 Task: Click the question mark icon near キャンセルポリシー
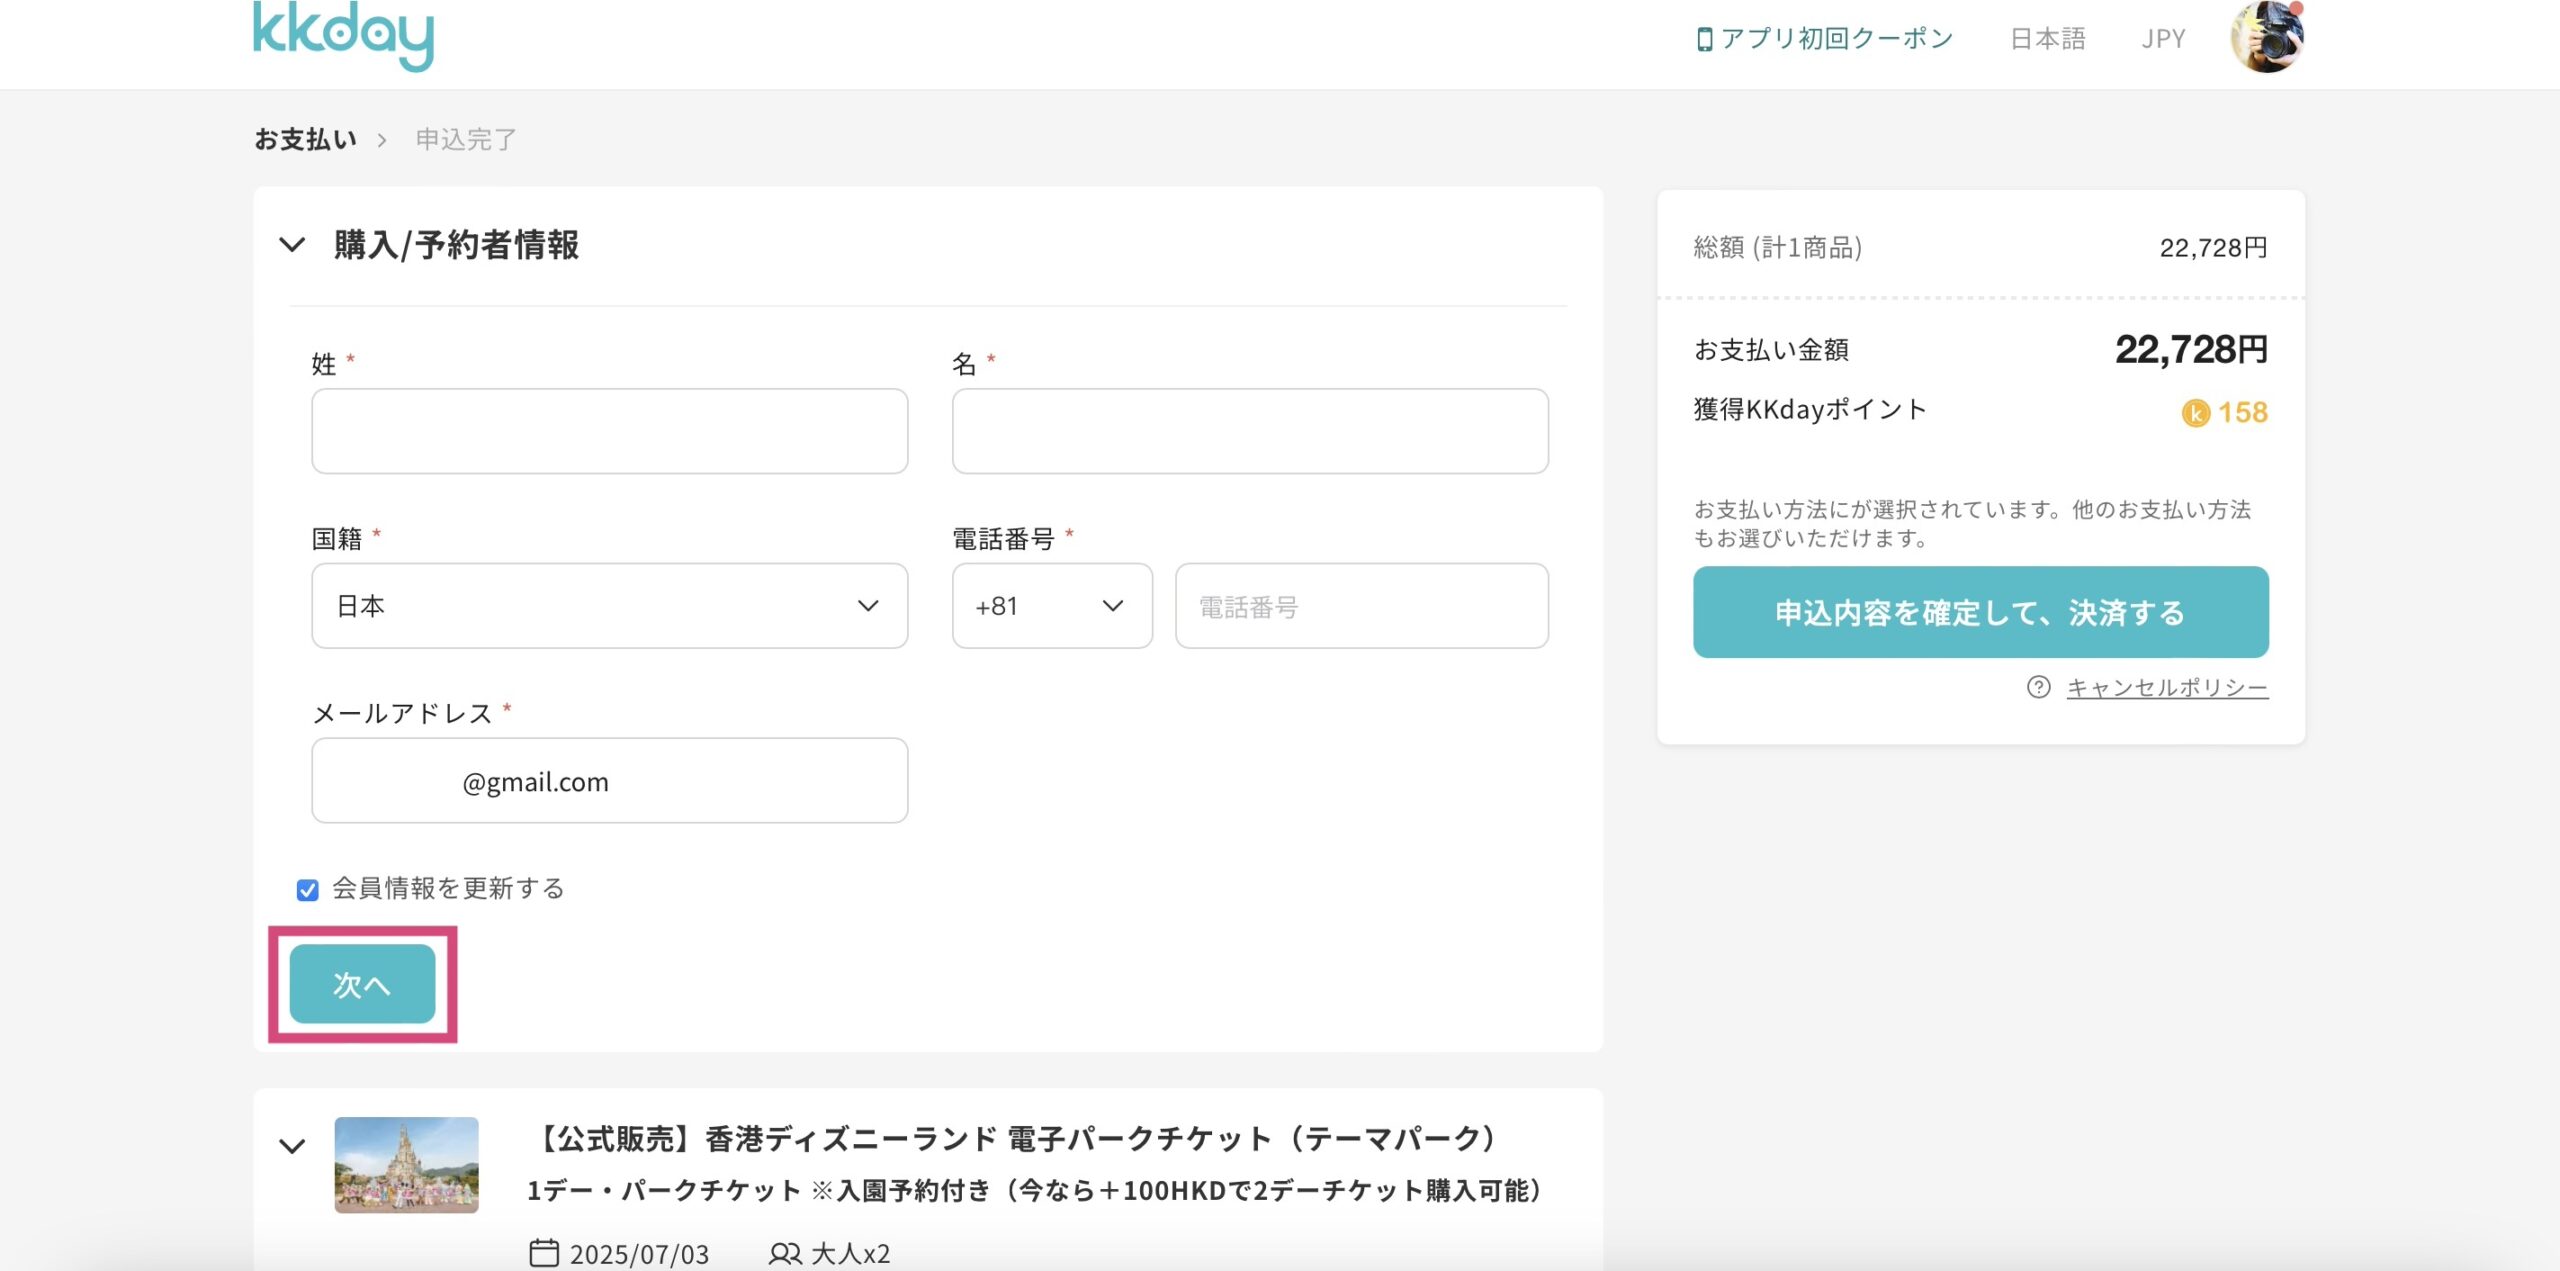2038,687
